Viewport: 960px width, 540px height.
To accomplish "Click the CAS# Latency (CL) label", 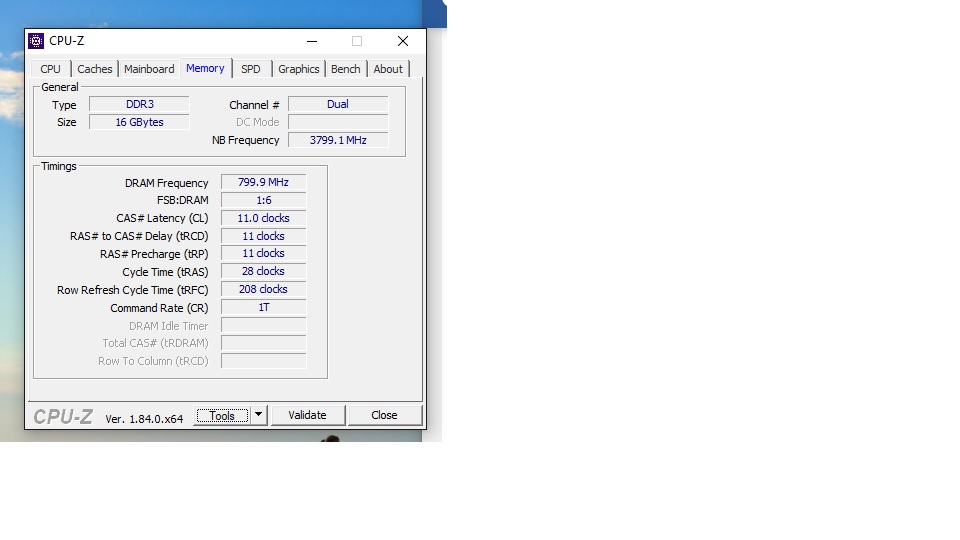I will [162, 219].
